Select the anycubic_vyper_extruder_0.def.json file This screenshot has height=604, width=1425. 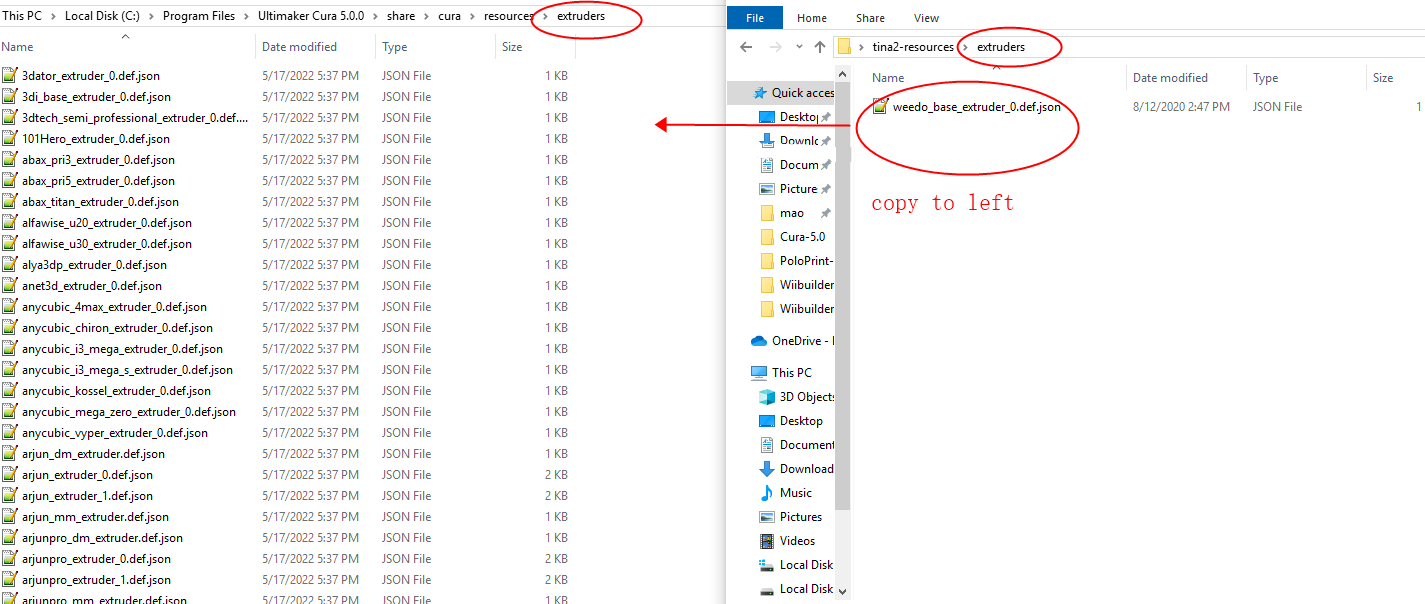(x=114, y=433)
